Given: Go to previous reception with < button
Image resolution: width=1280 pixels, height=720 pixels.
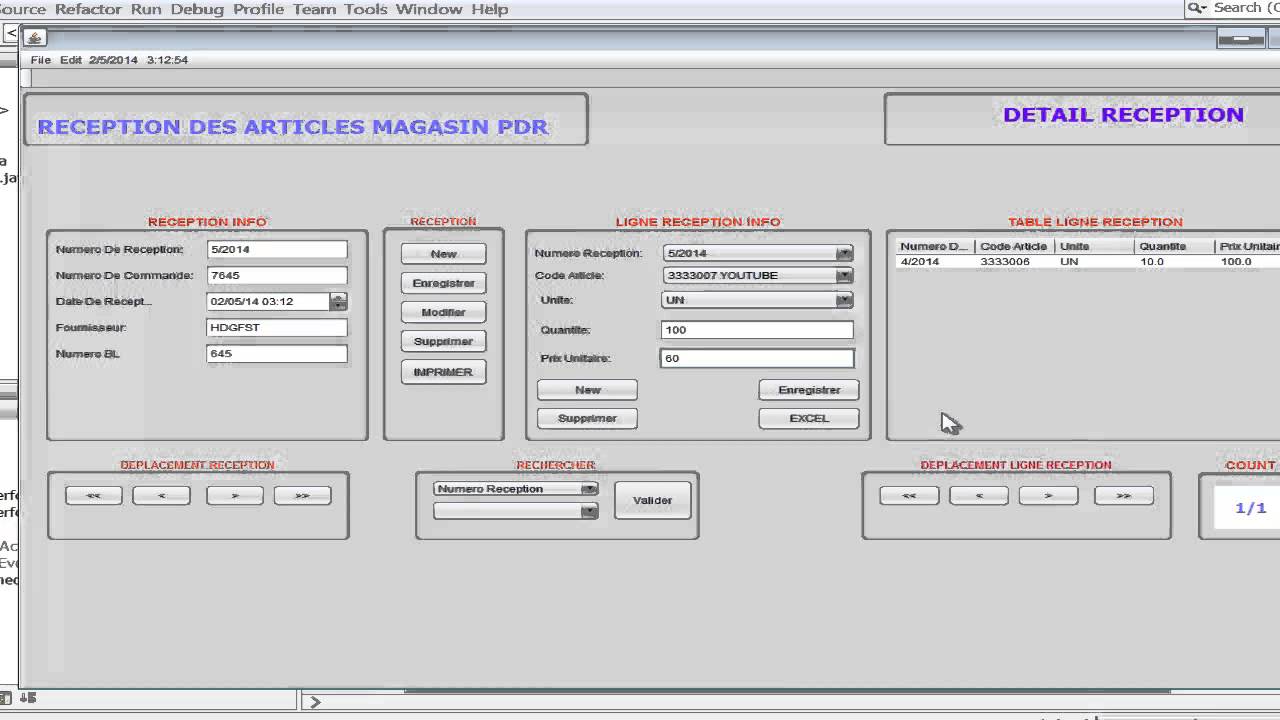Looking at the screenshot, I should 161,495.
